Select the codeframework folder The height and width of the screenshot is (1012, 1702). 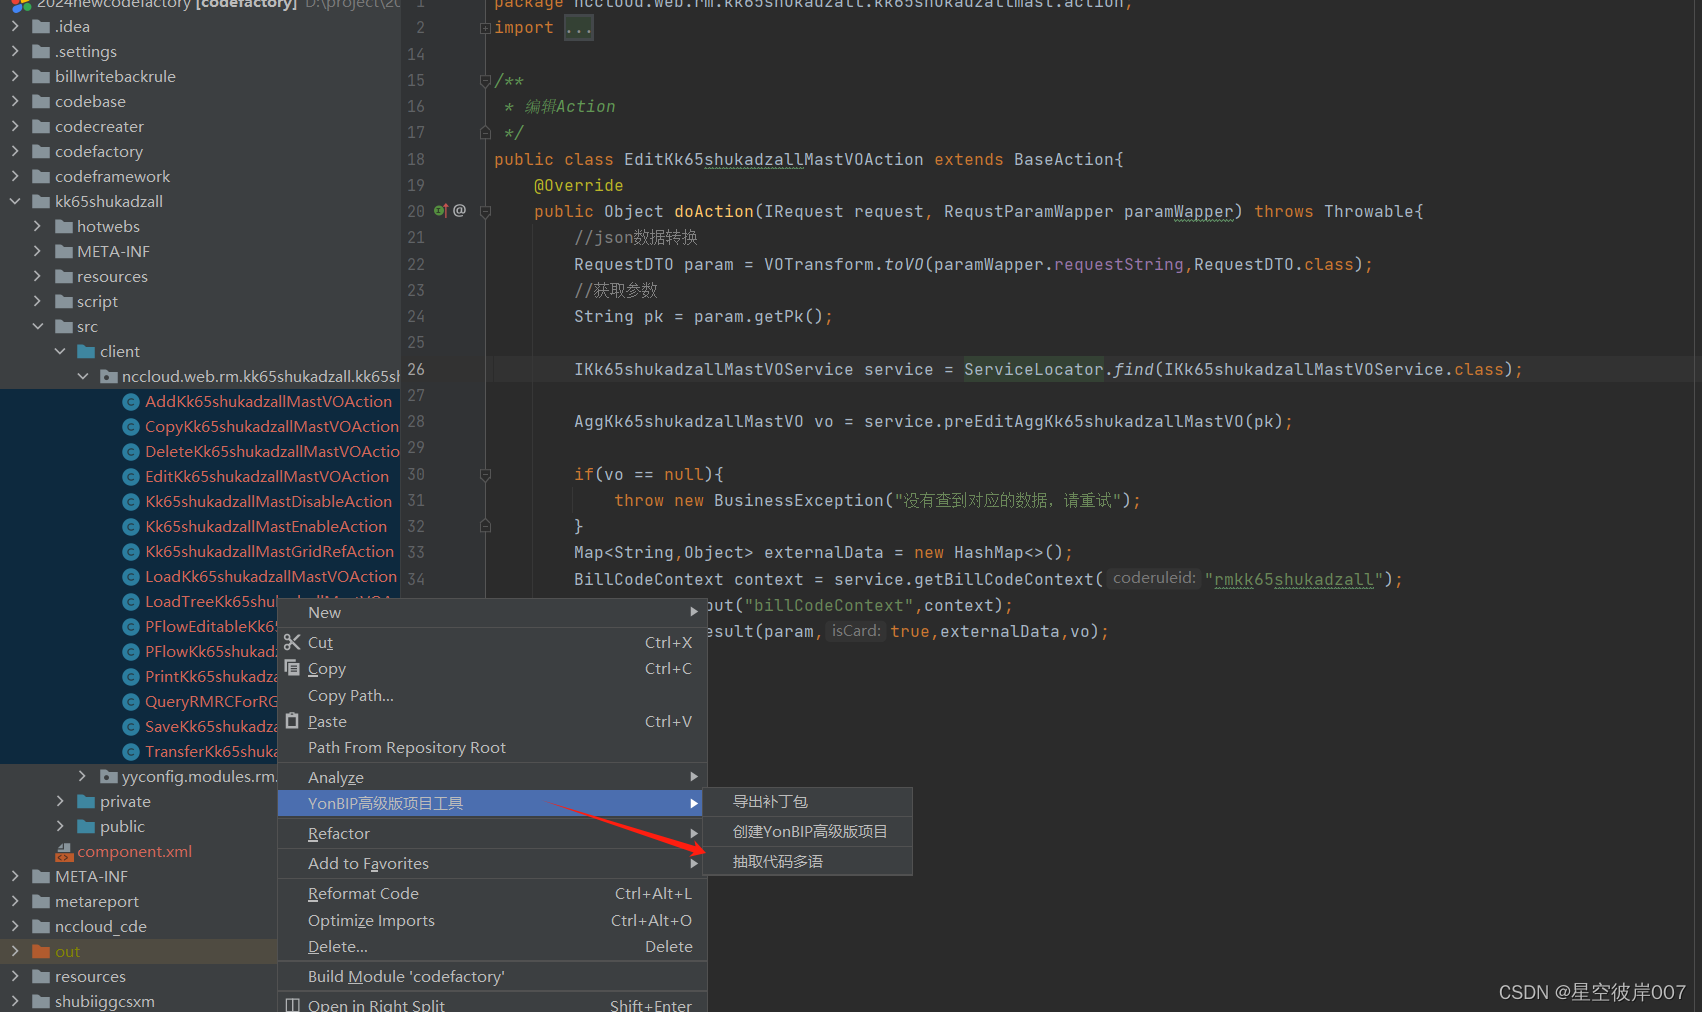coord(112,176)
